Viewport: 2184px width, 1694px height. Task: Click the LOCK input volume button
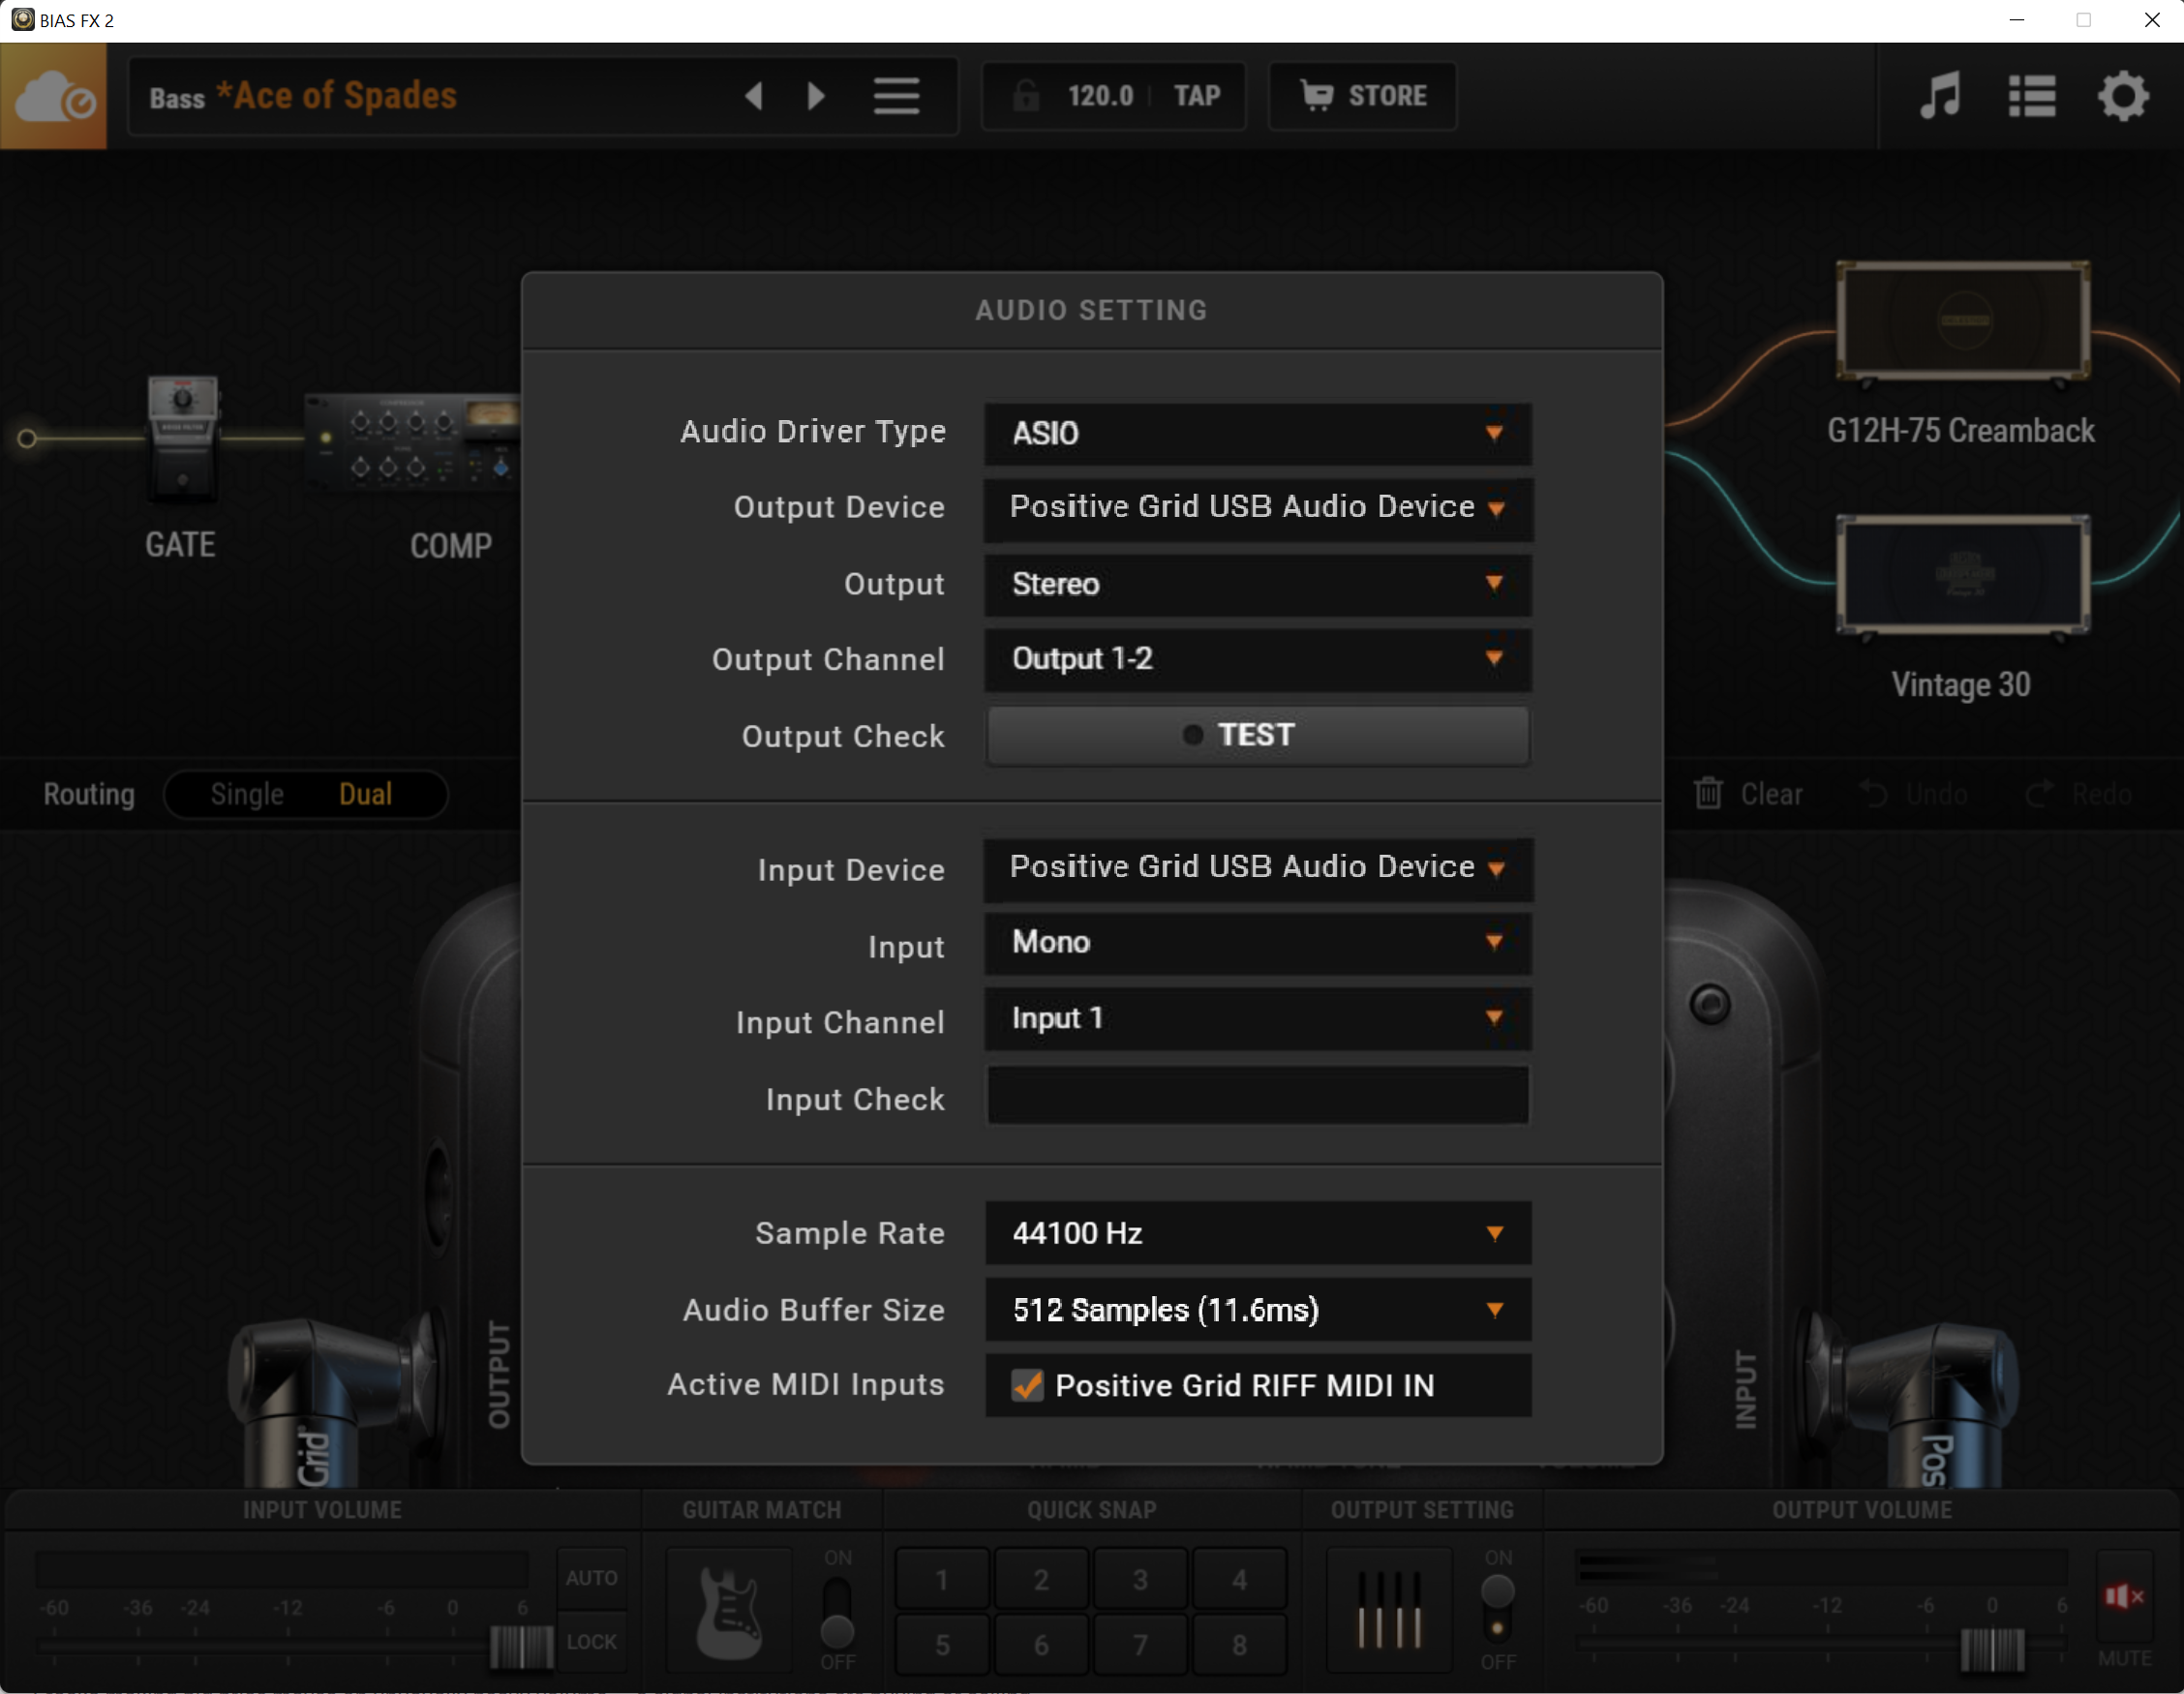591,1642
